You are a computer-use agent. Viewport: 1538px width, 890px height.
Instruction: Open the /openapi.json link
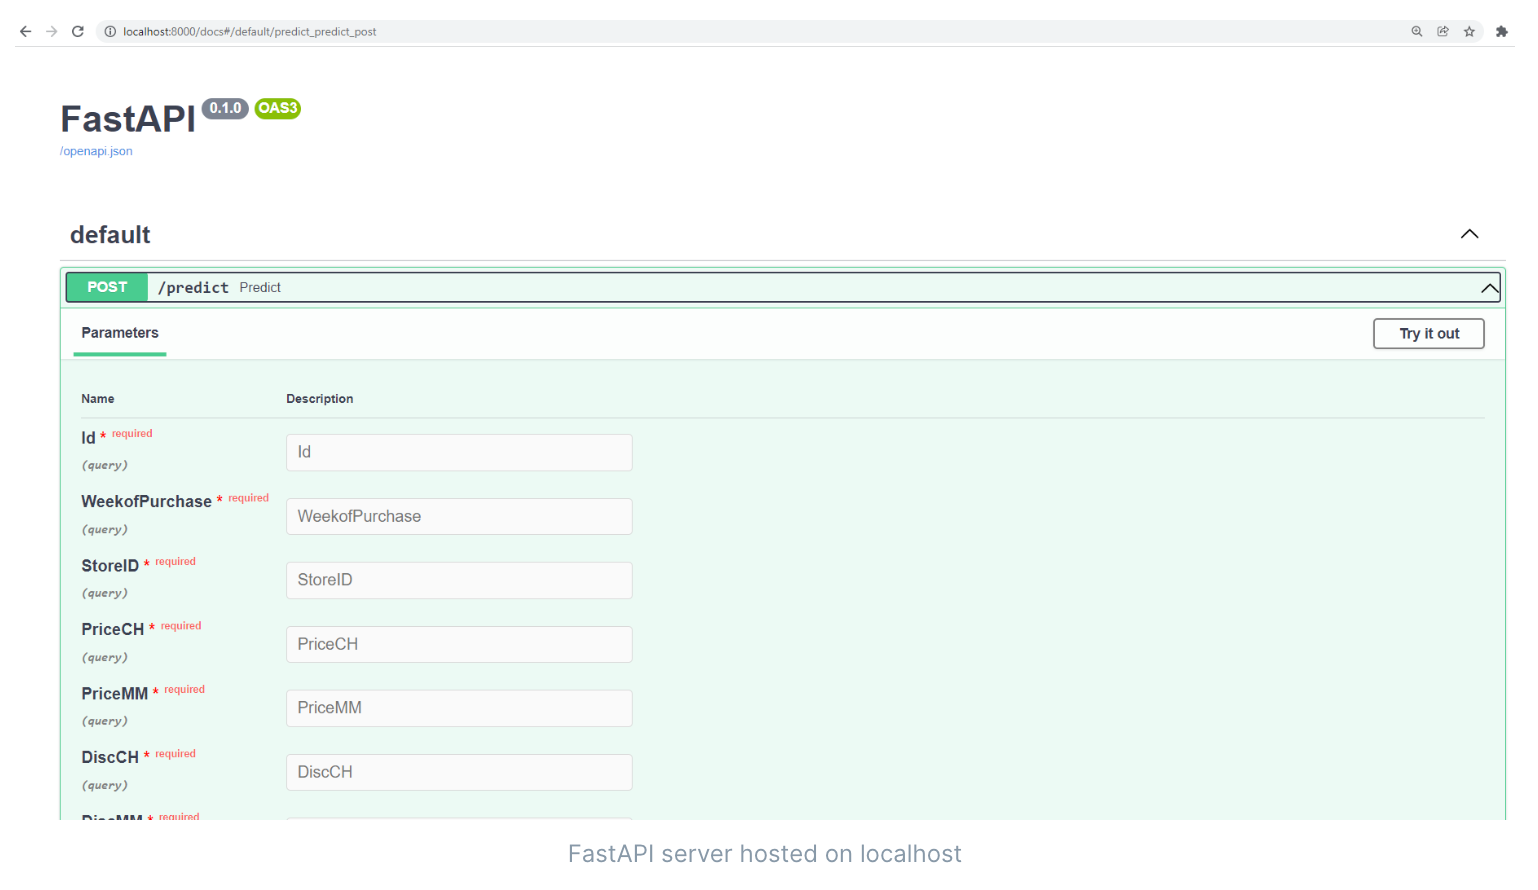(x=96, y=152)
